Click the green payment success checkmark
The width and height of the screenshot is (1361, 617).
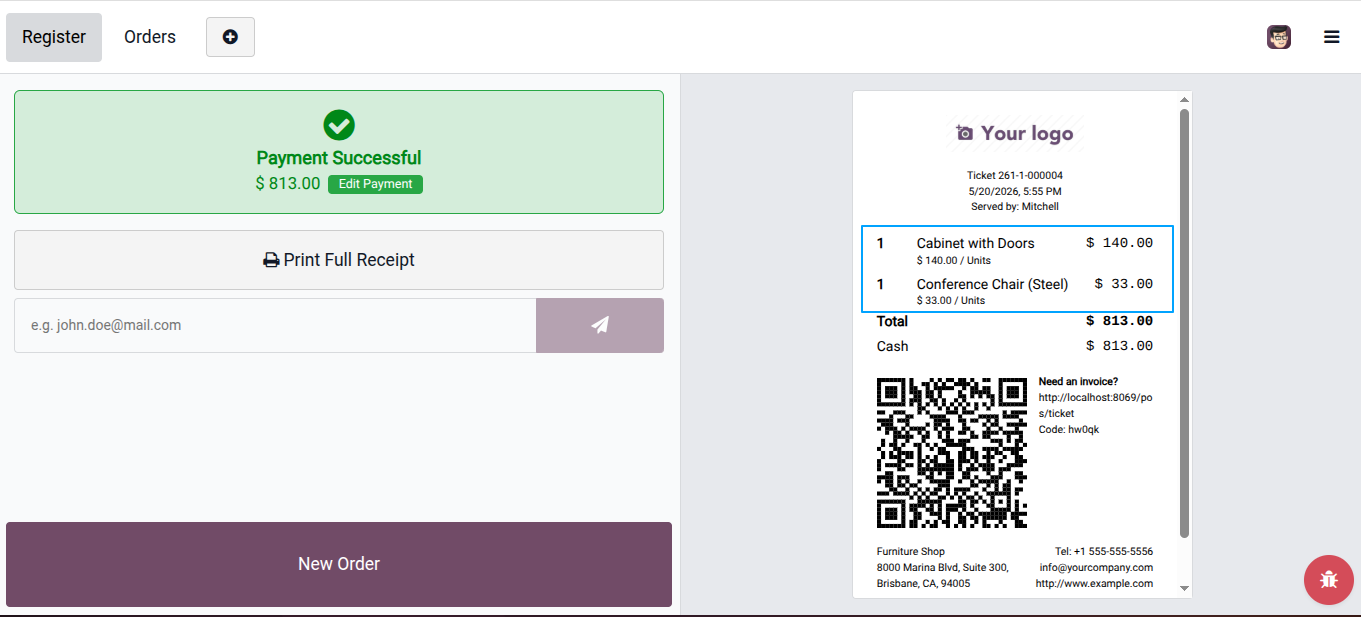click(x=339, y=125)
